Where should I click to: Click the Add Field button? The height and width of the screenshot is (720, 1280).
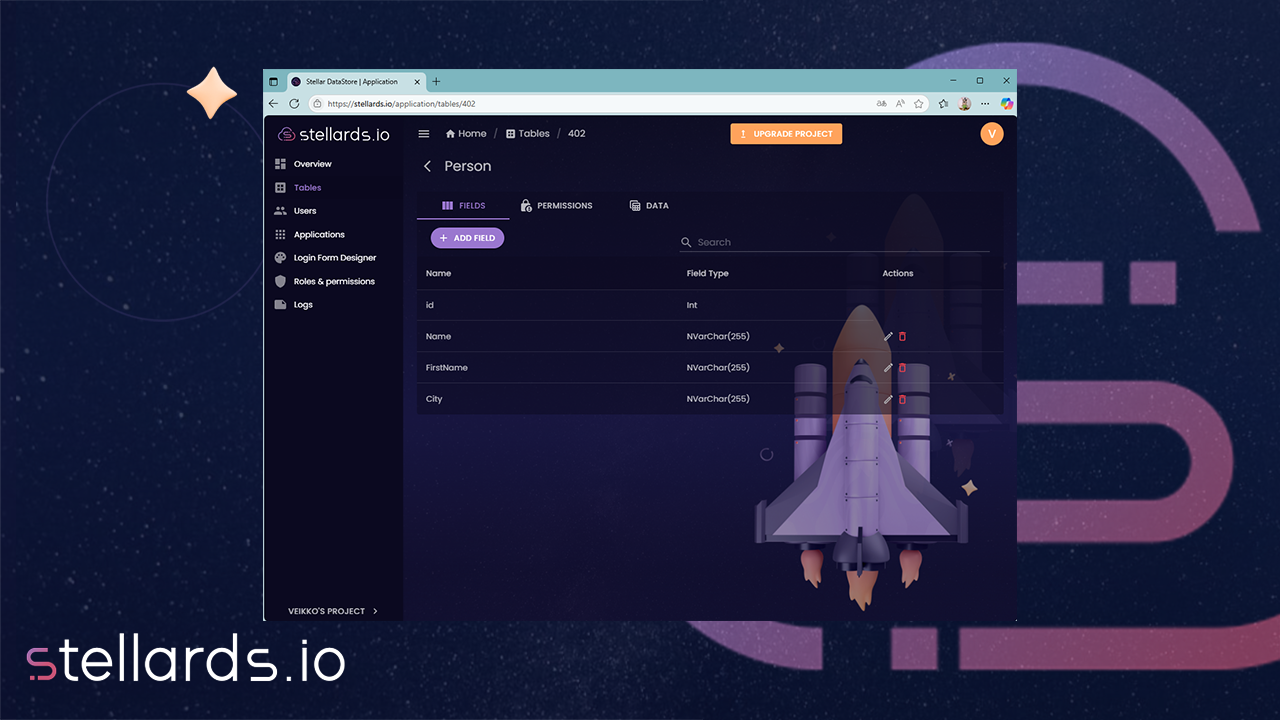pos(467,238)
